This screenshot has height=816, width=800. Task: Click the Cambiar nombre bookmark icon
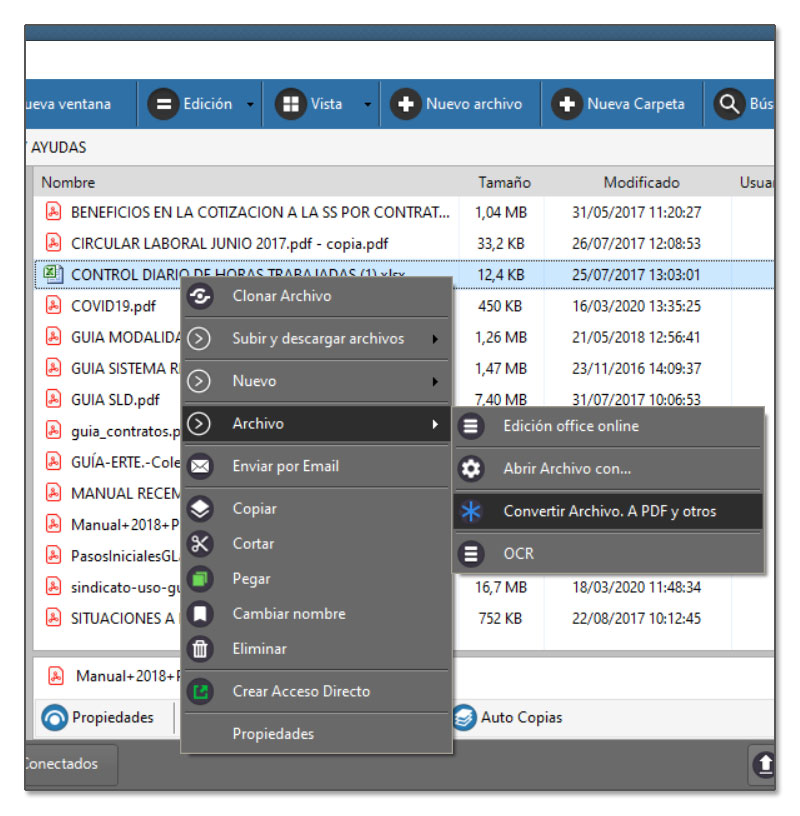pyautogui.click(x=200, y=614)
